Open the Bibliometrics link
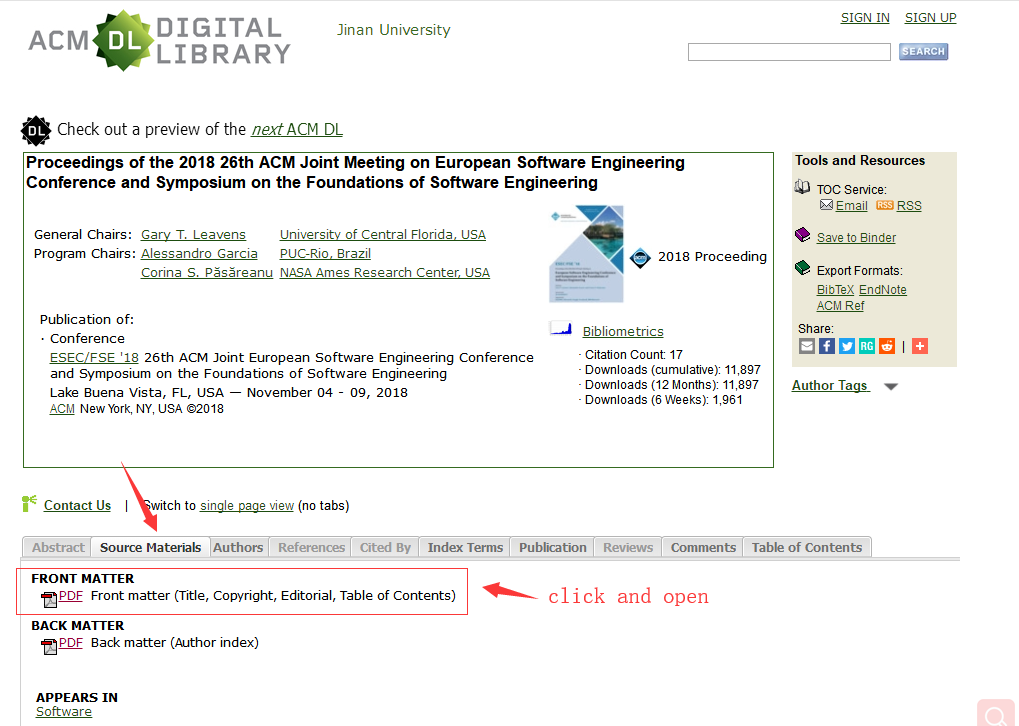The width and height of the screenshot is (1019, 726). pos(623,331)
